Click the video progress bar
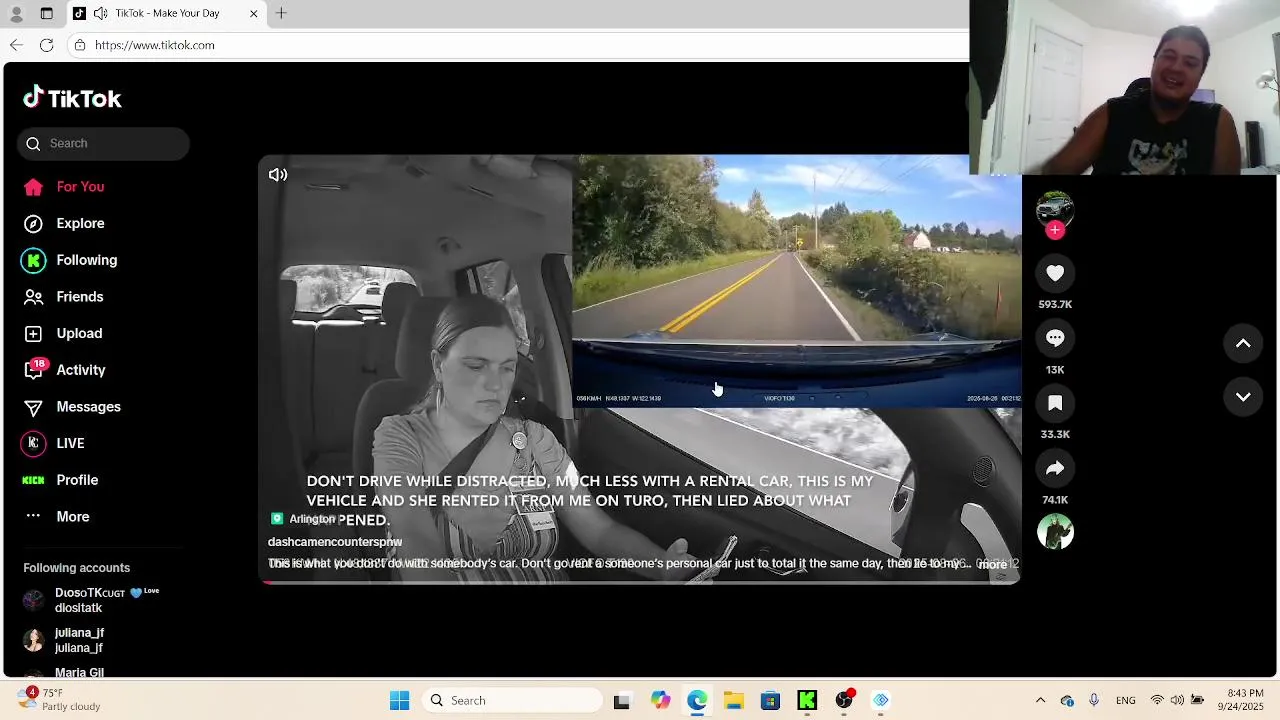Screen dimensions: 1280x720 tap(640, 582)
